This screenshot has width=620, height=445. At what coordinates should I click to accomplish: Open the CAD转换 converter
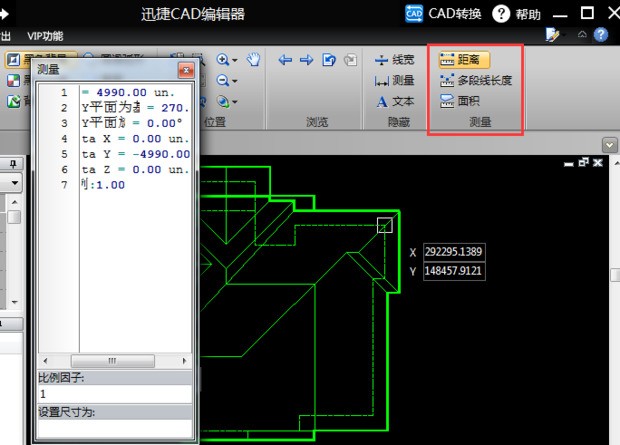[443, 14]
